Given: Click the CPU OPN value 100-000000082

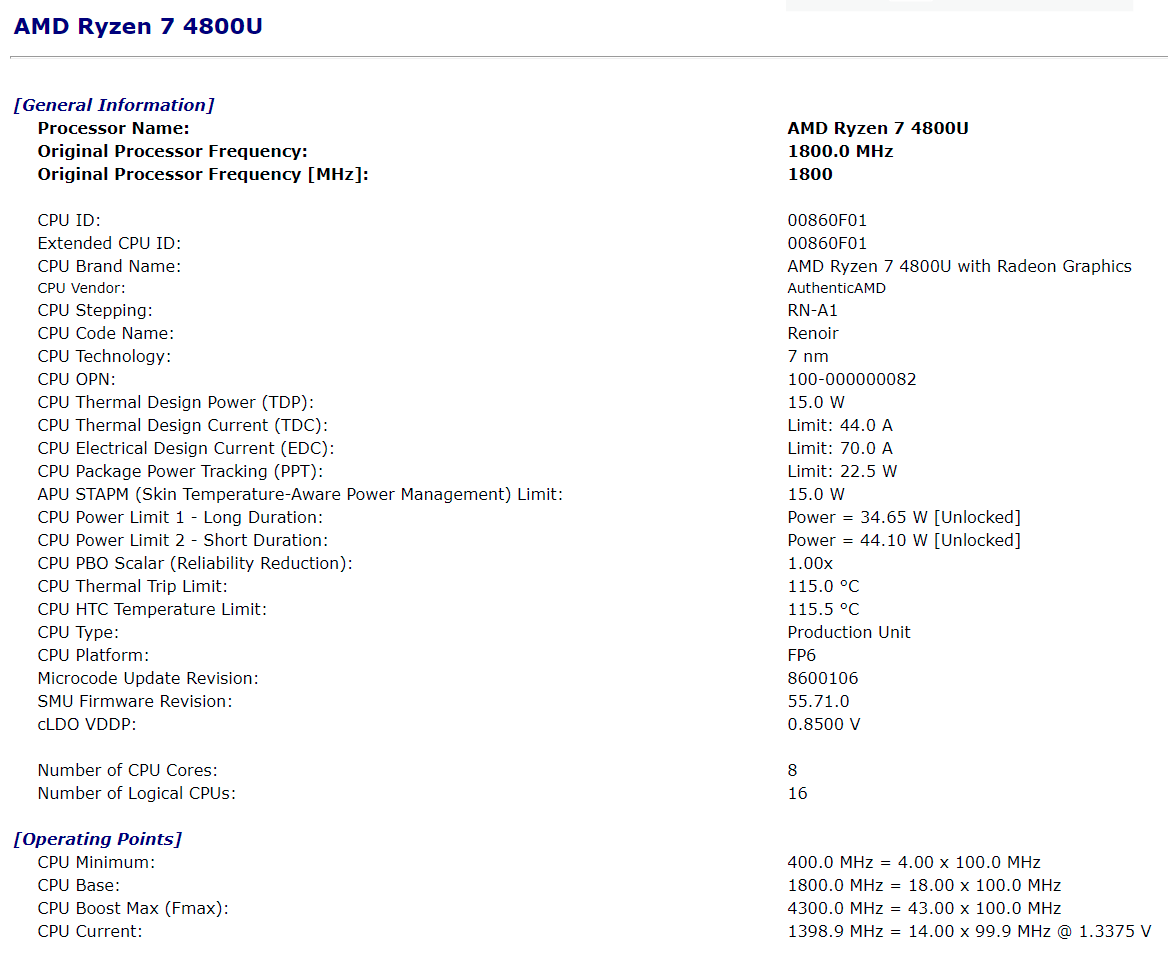Looking at the screenshot, I should point(851,380).
